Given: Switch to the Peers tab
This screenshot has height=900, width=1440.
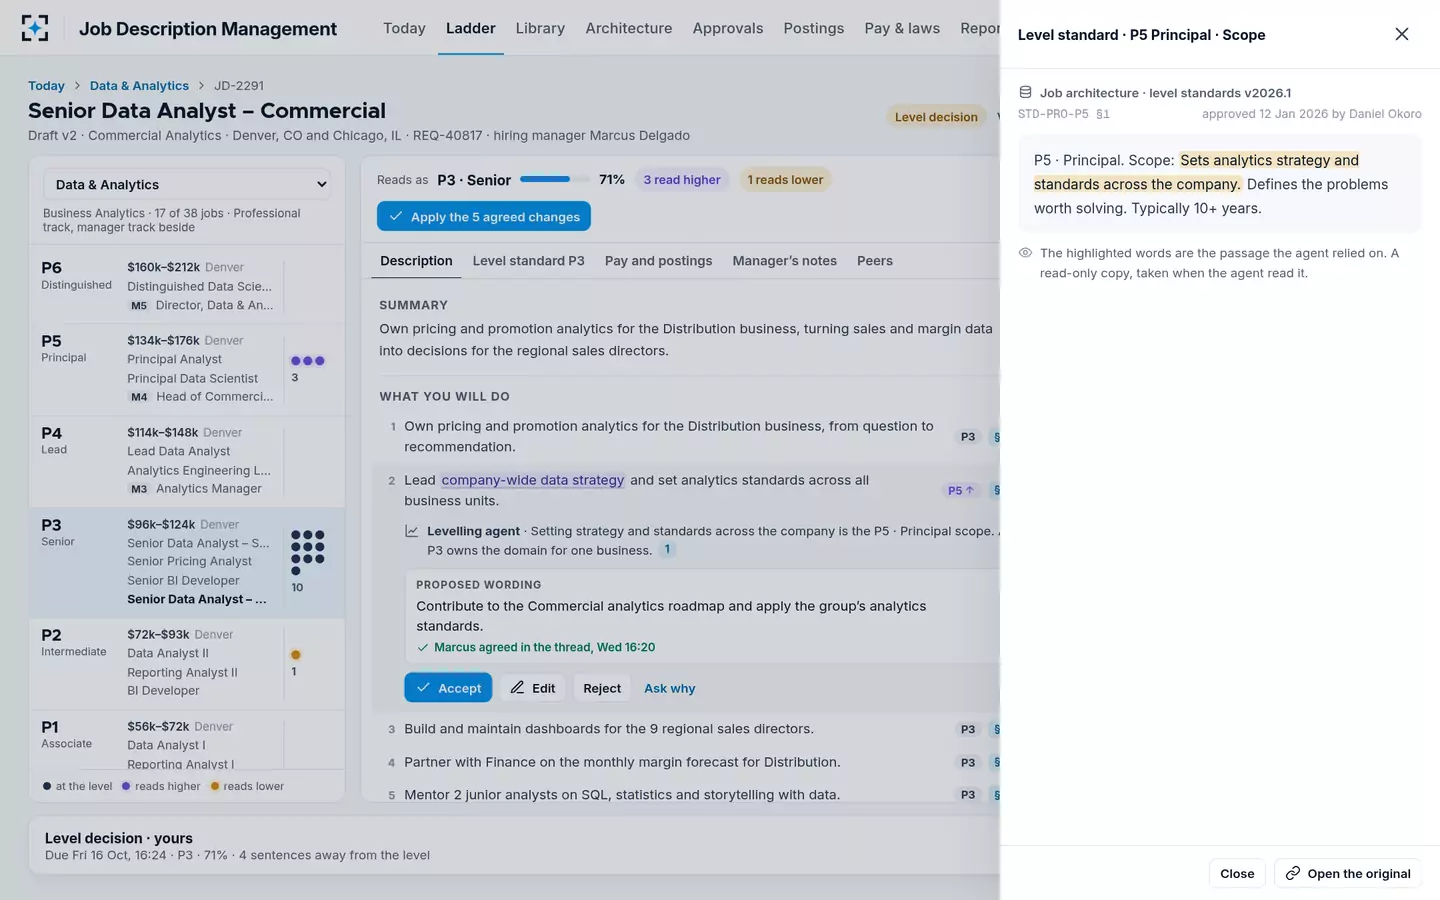Looking at the screenshot, I should pyautogui.click(x=875, y=261).
